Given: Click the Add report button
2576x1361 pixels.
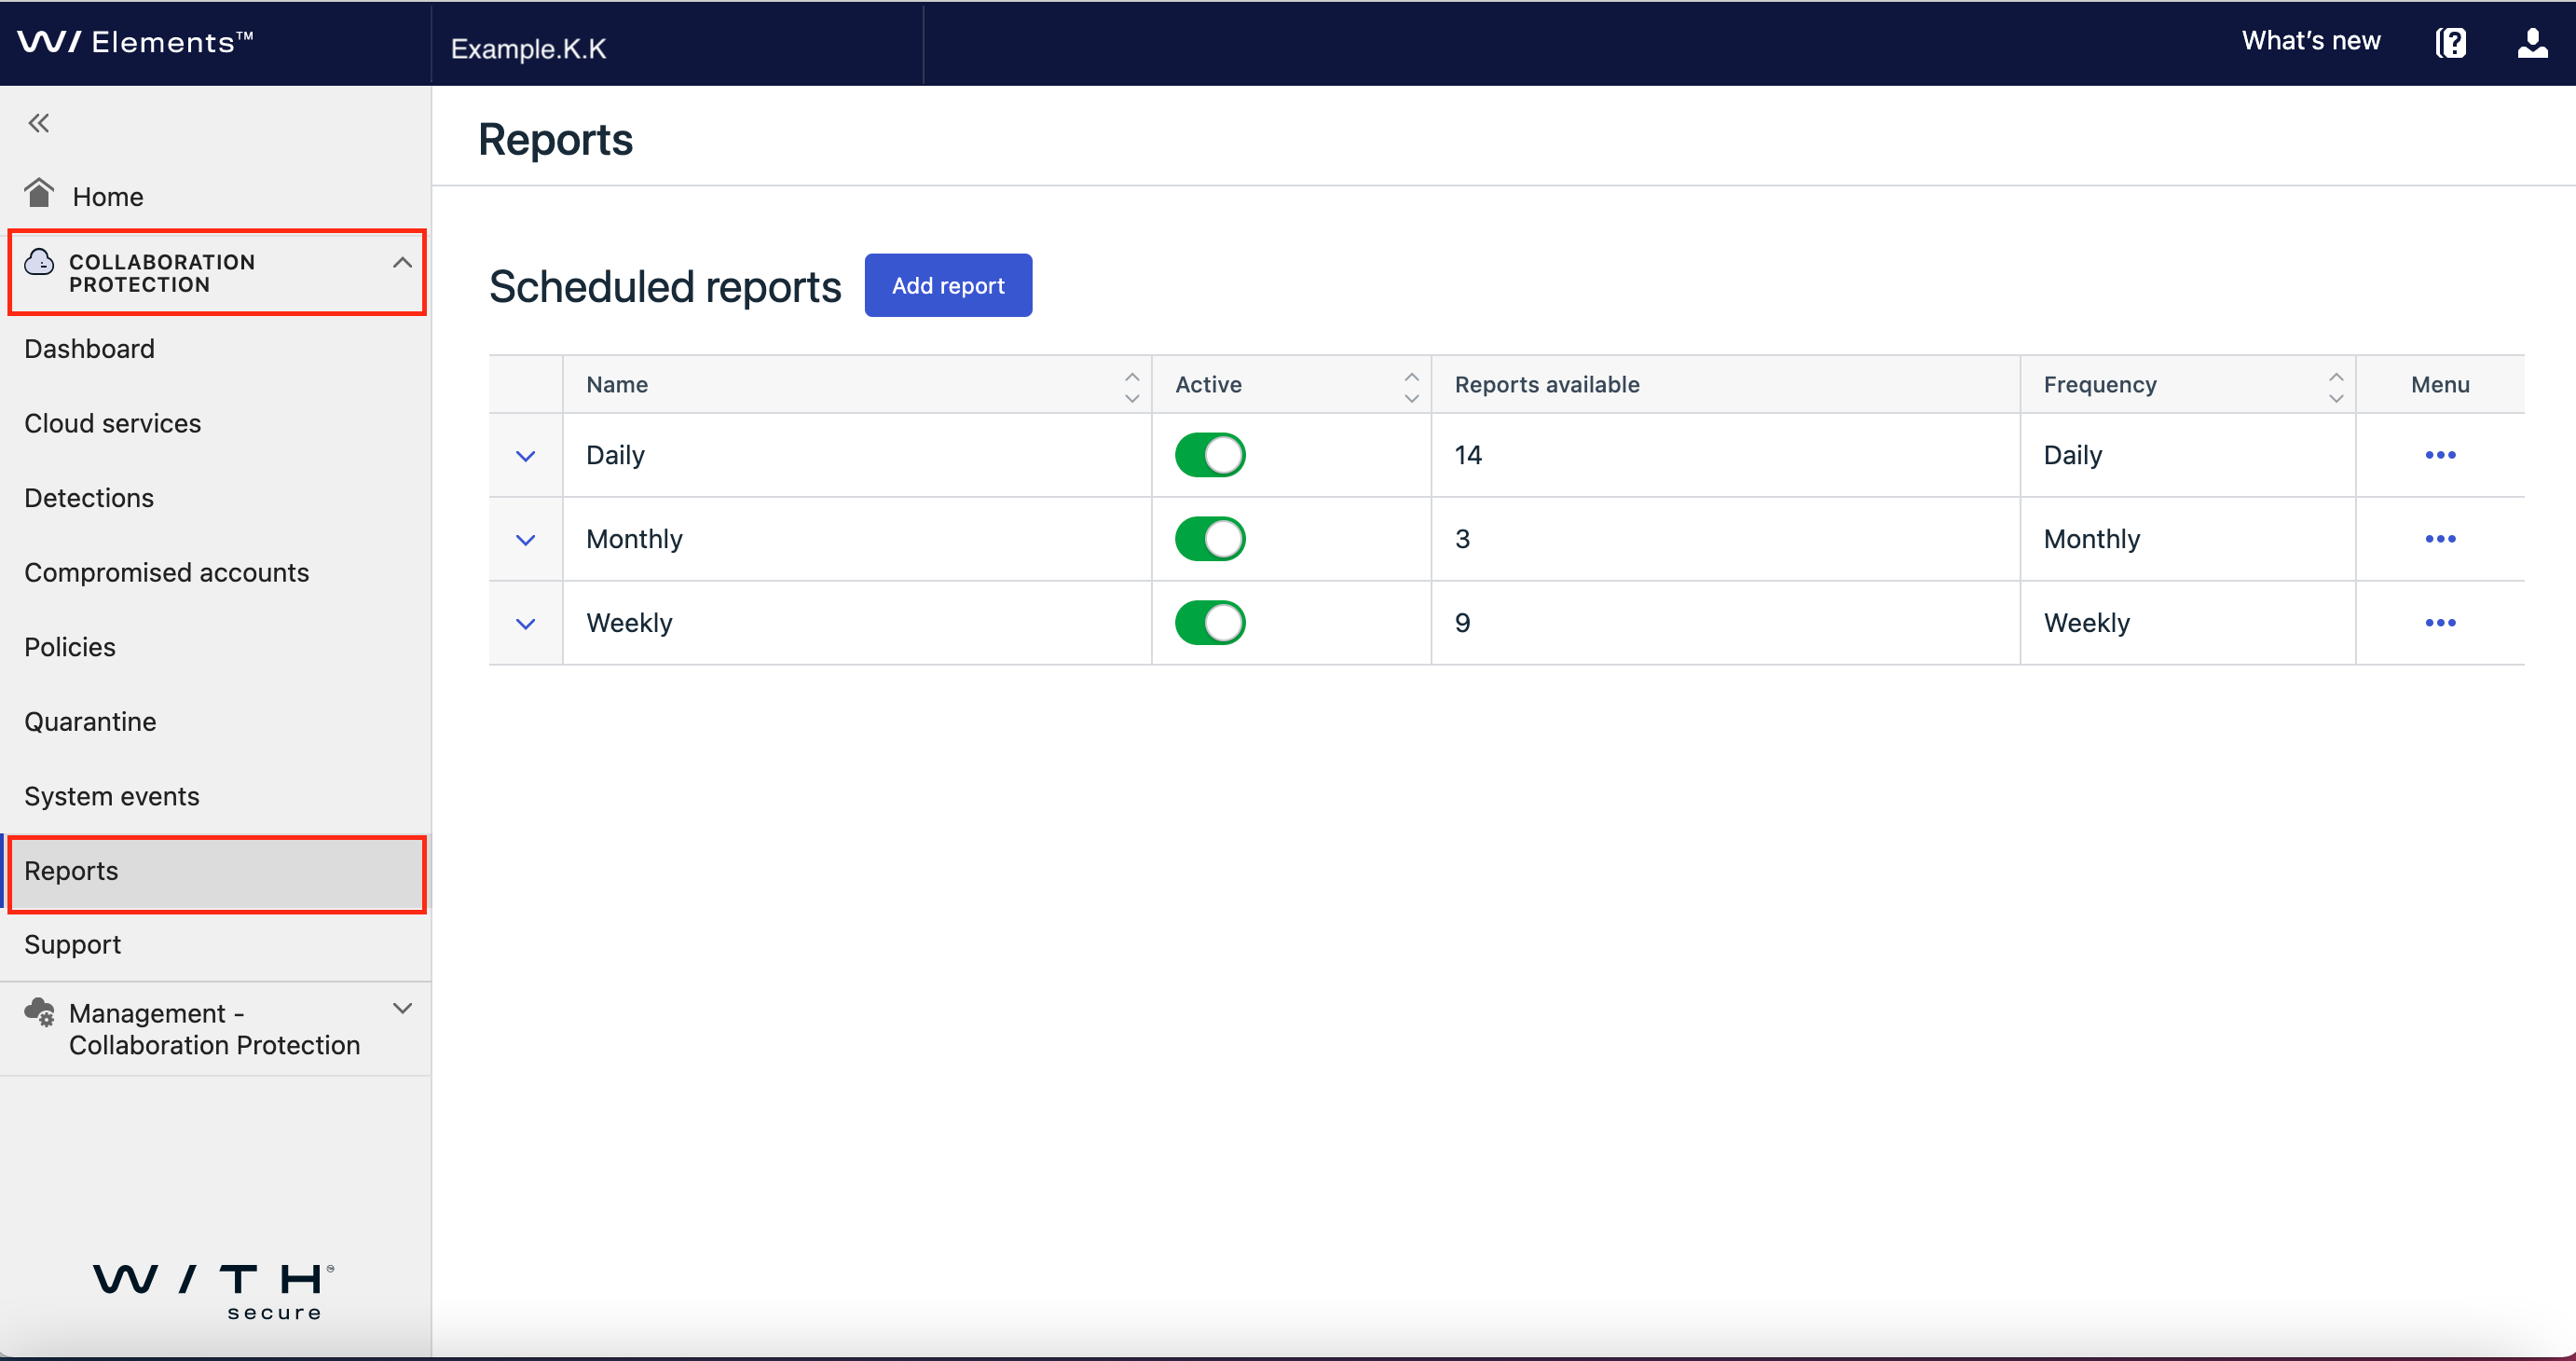Looking at the screenshot, I should click(947, 285).
